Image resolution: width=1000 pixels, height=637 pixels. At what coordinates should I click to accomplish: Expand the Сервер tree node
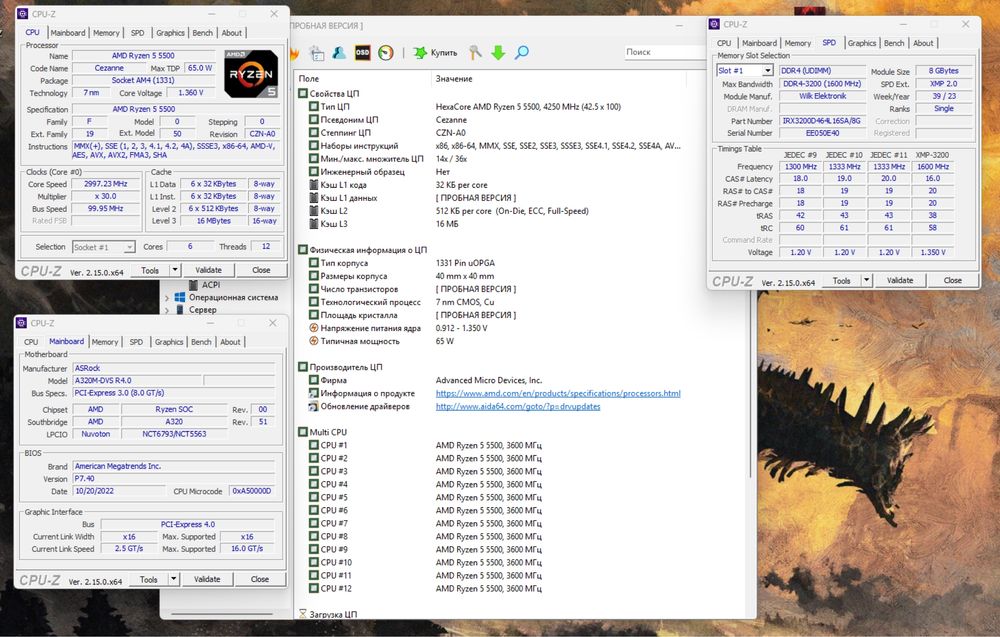click(166, 310)
